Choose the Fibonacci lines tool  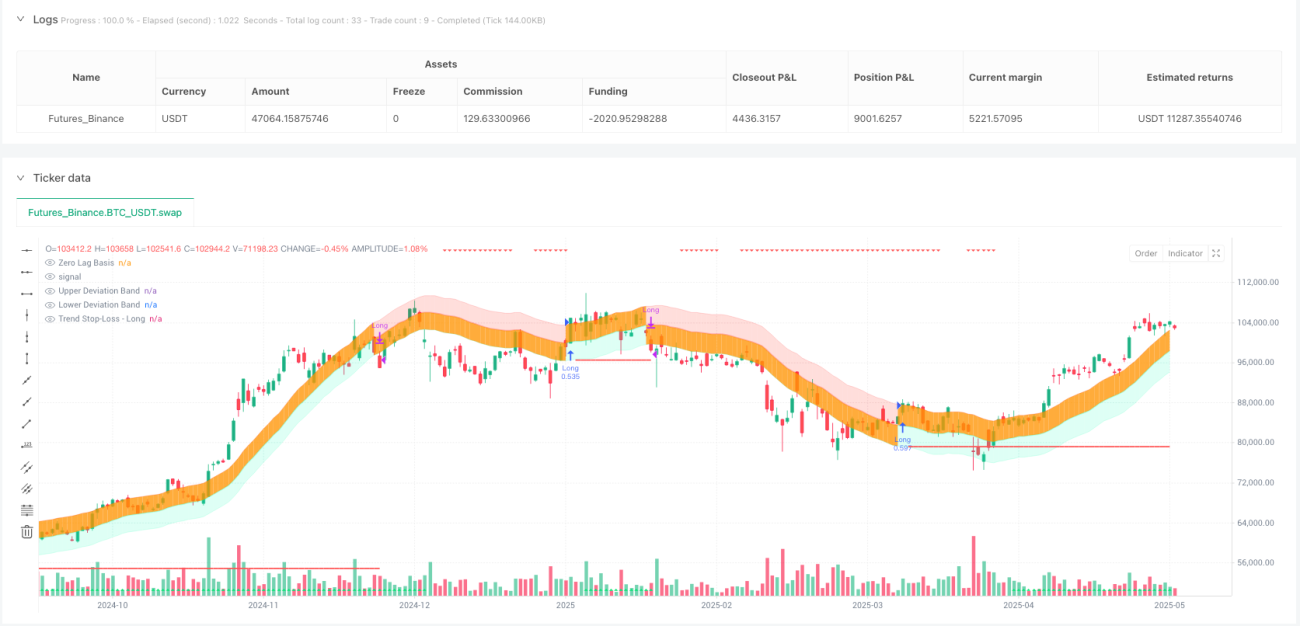[x=27, y=510]
